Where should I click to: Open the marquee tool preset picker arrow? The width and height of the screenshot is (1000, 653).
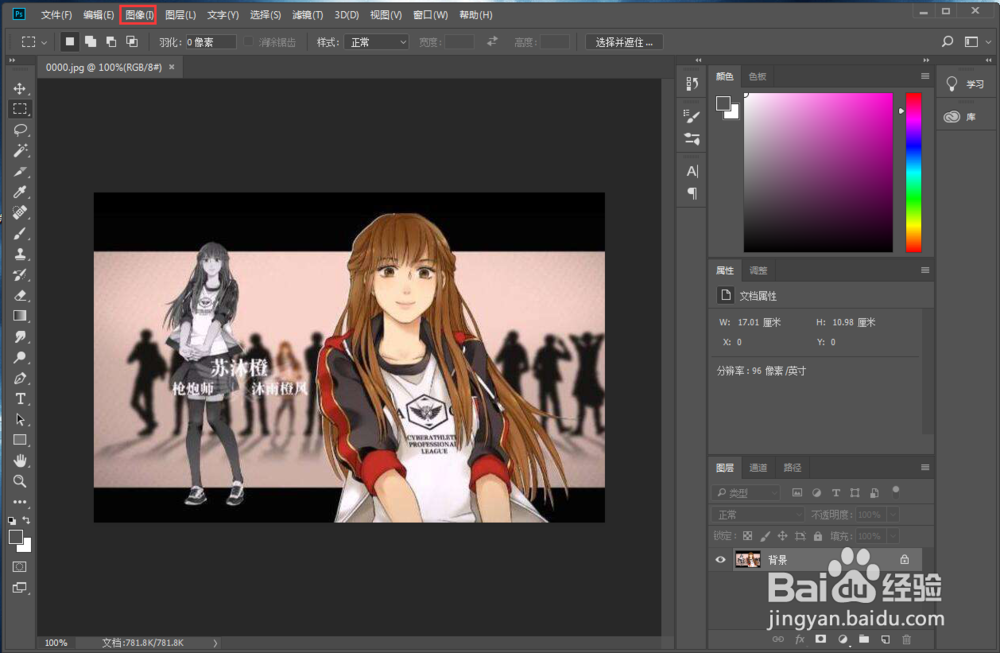pyautogui.click(x=44, y=42)
